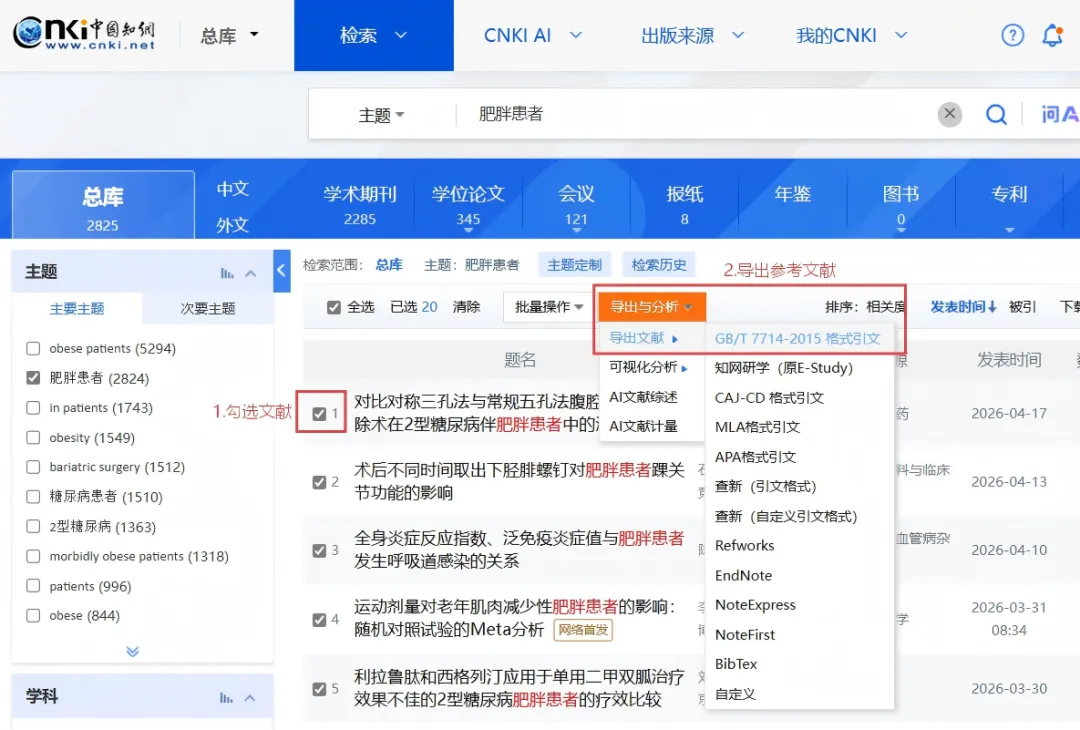1080x730 pixels.
Task: Select the 外文 language tab
Action: (x=233, y=225)
